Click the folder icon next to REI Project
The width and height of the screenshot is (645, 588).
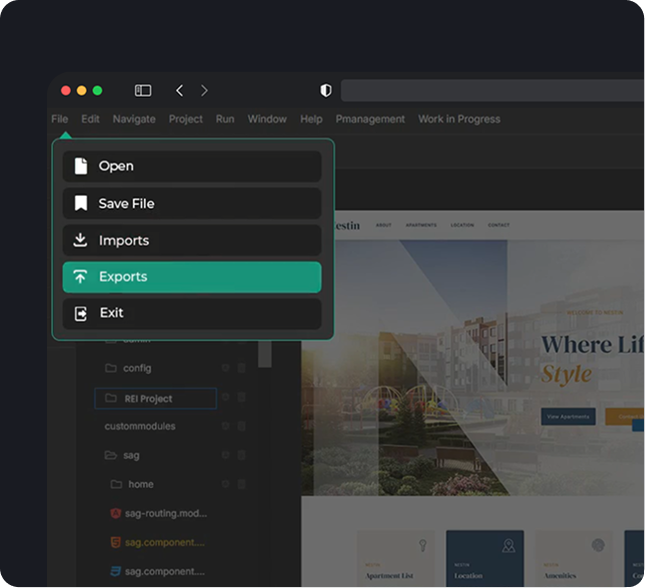tap(111, 398)
